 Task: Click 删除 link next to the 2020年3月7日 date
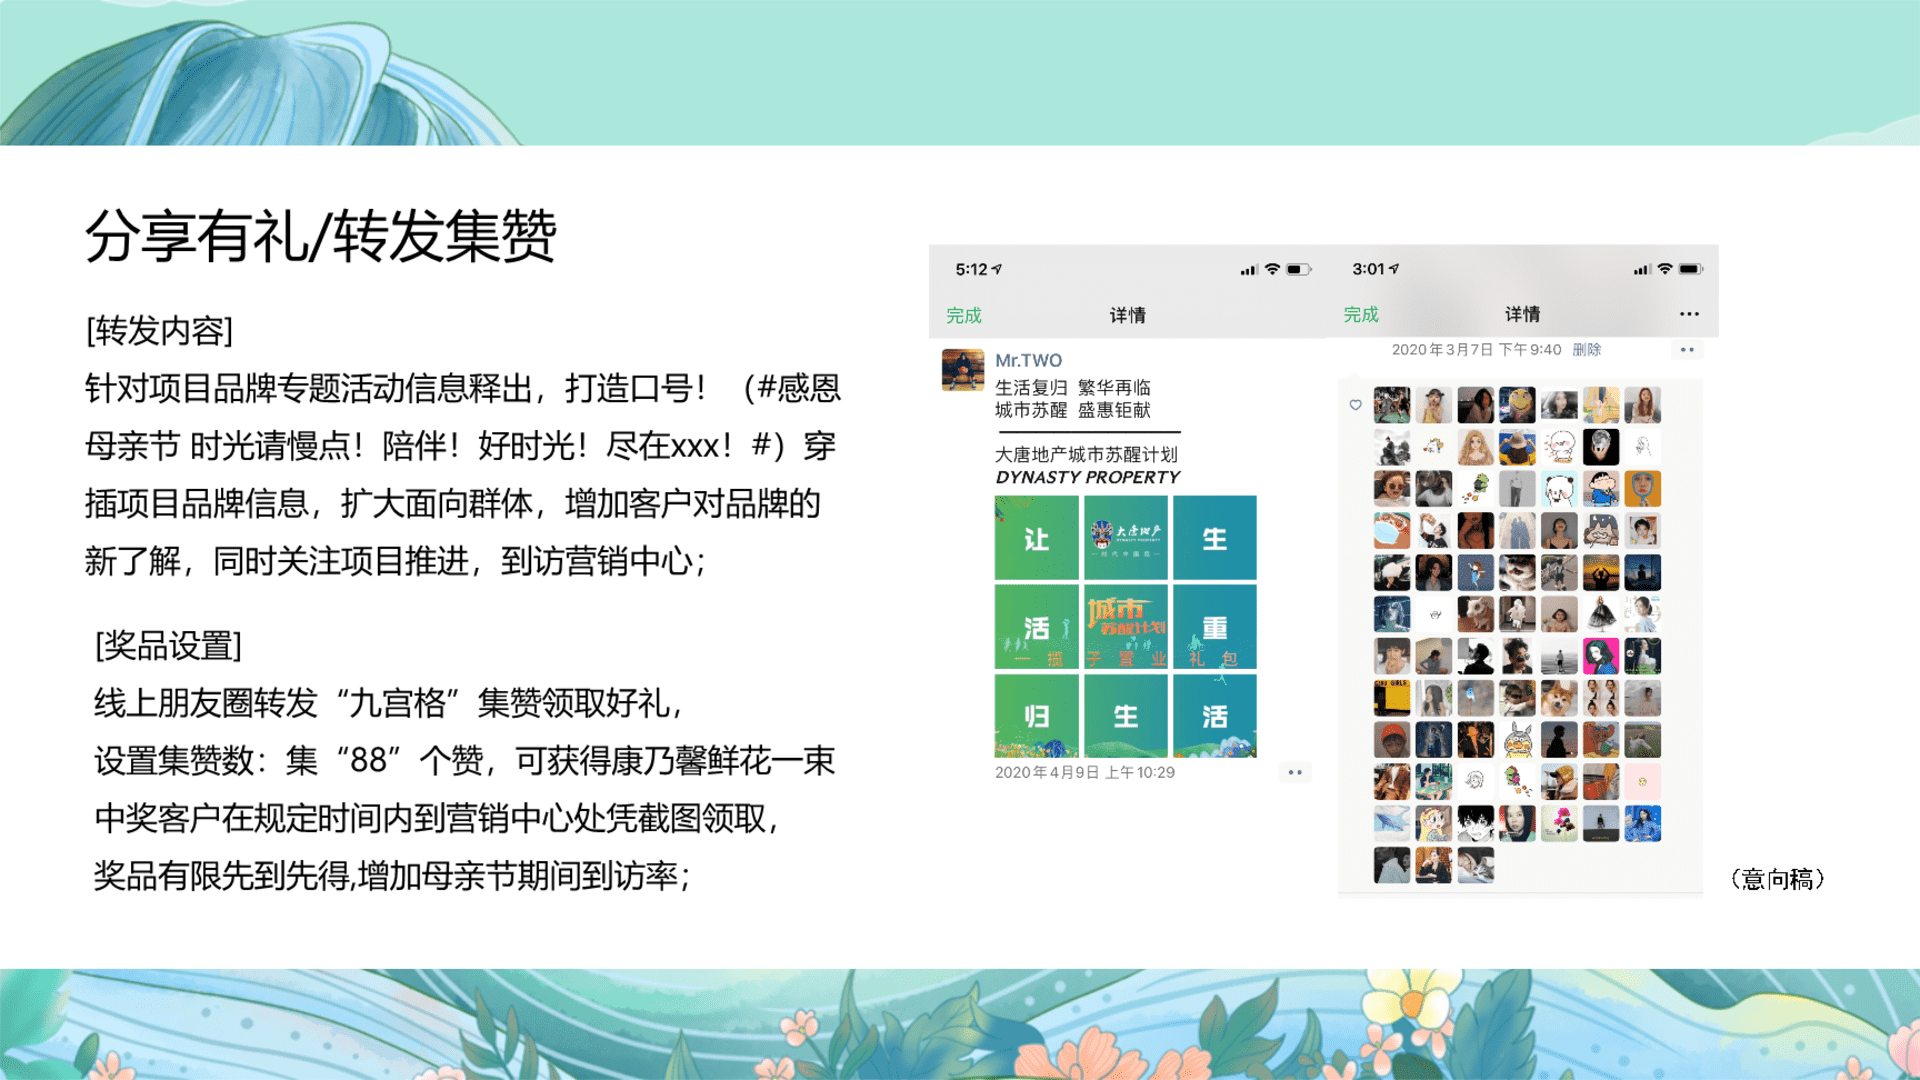[x=1587, y=349]
